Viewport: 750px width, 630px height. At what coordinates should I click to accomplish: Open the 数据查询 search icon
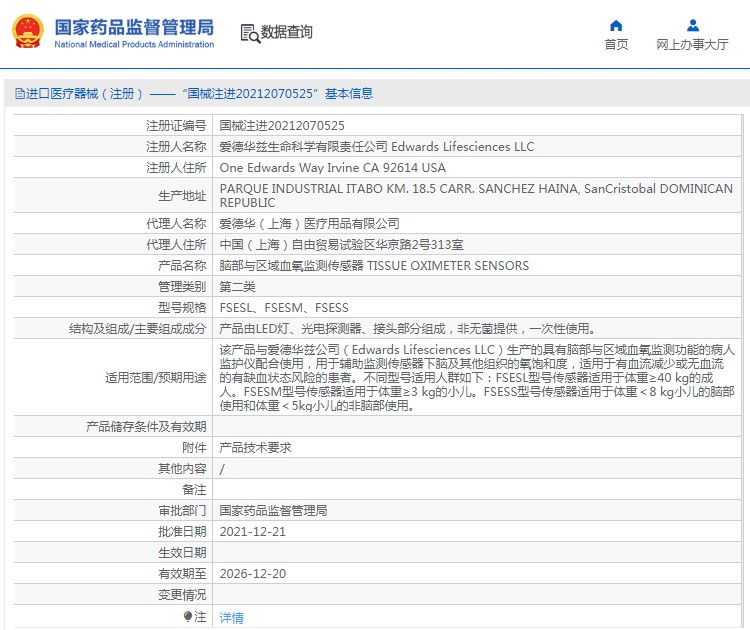coord(250,33)
